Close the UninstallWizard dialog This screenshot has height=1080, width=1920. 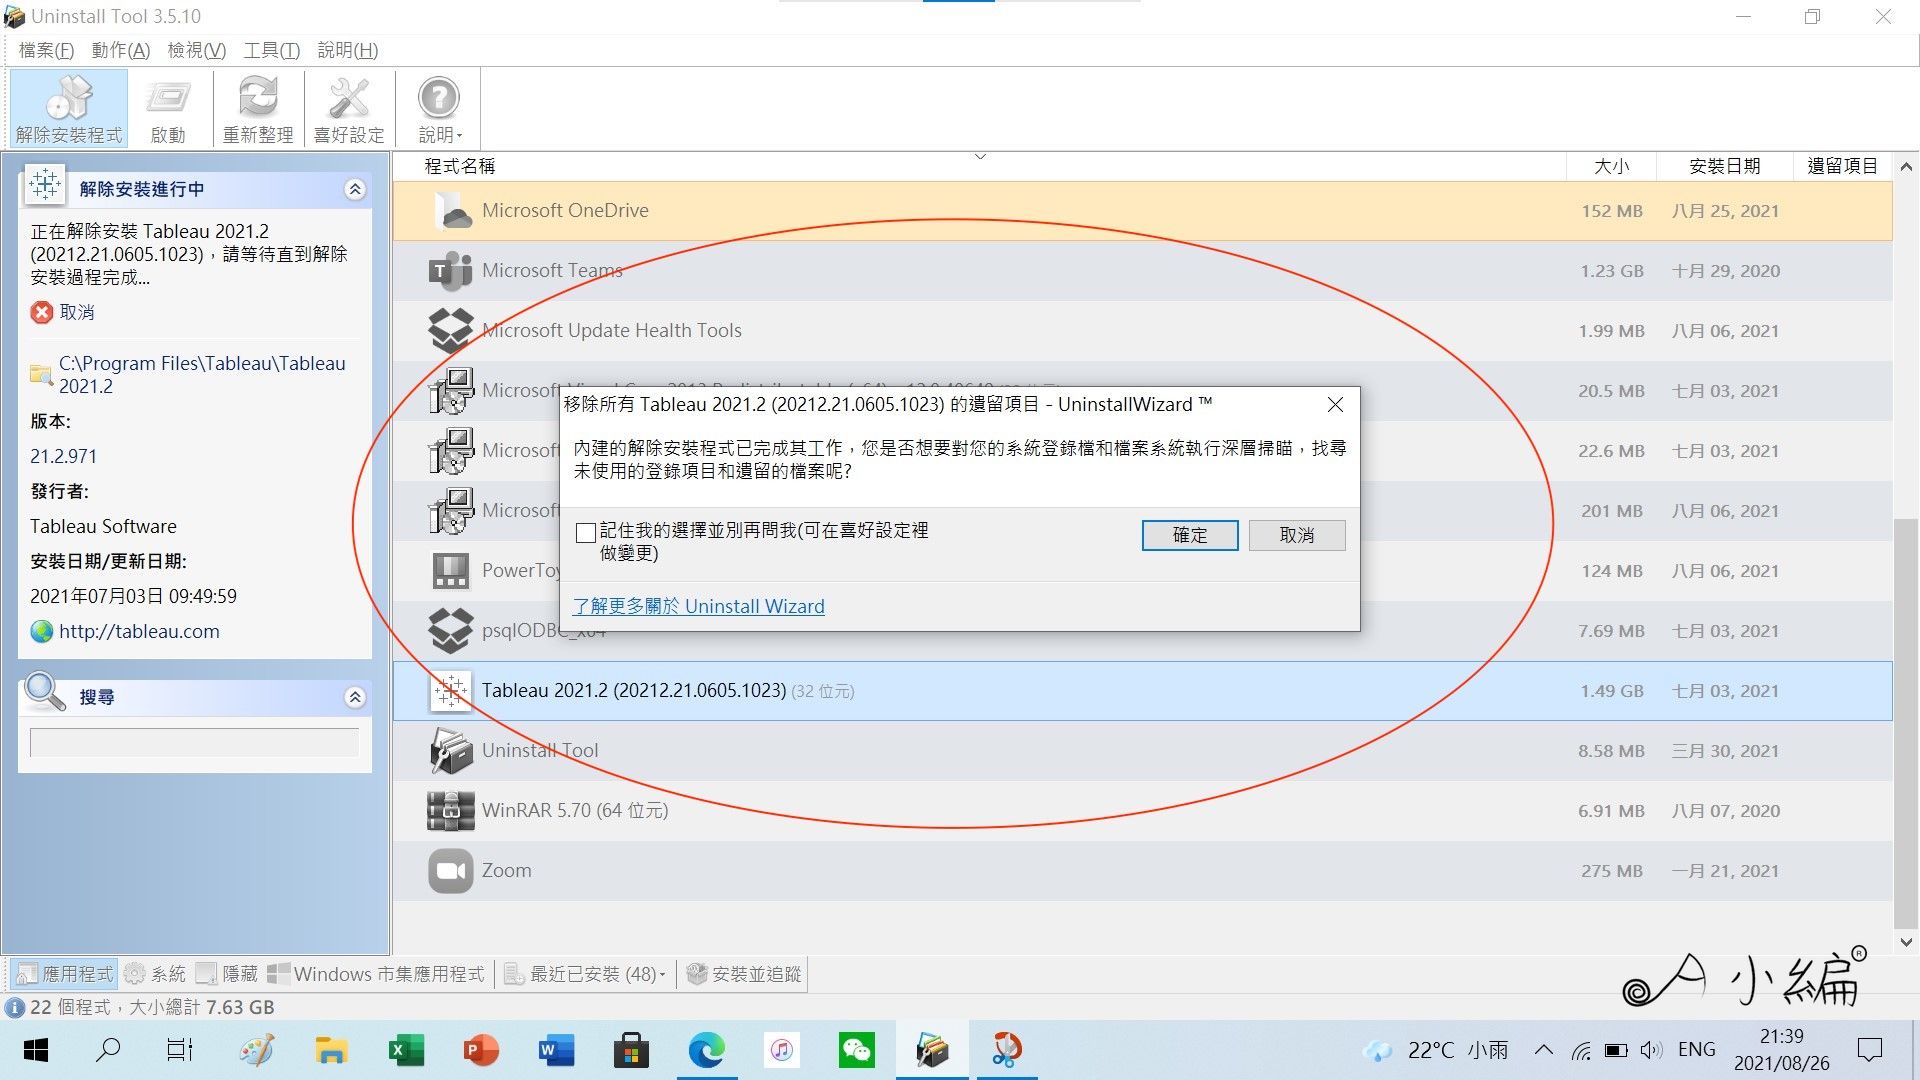coord(1335,404)
